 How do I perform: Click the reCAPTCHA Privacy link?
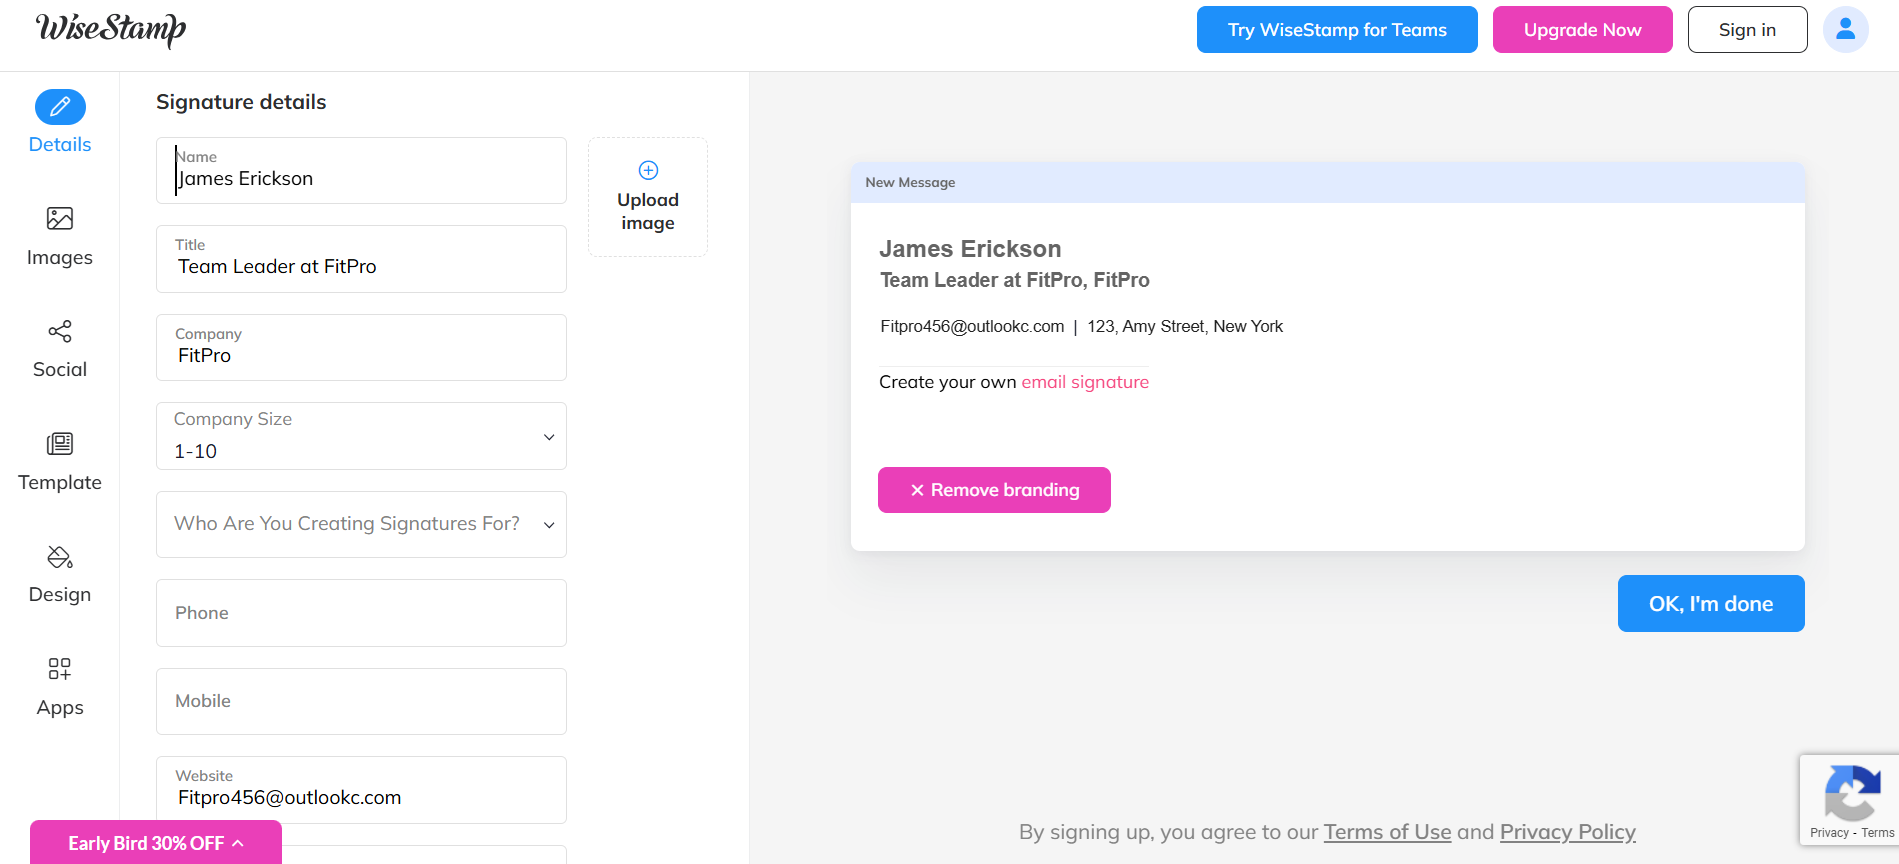1829,833
